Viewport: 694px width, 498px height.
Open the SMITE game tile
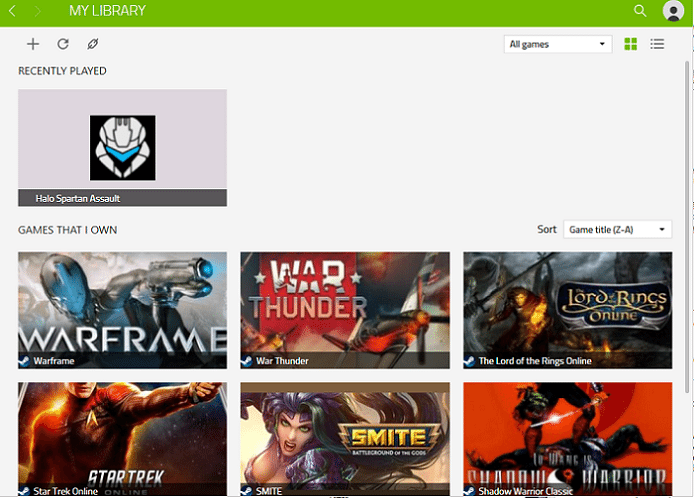(345, 439)
